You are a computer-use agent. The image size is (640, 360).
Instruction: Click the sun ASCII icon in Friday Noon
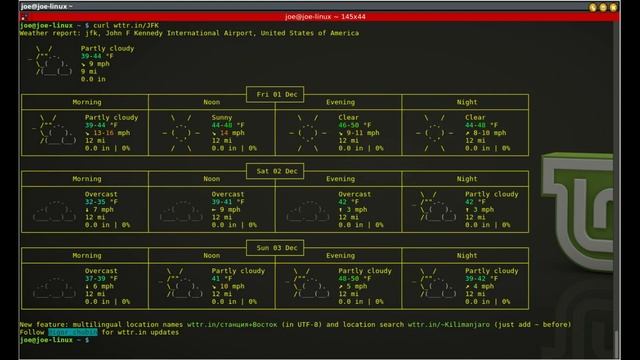pyautogui.click(x=181, y=133)
